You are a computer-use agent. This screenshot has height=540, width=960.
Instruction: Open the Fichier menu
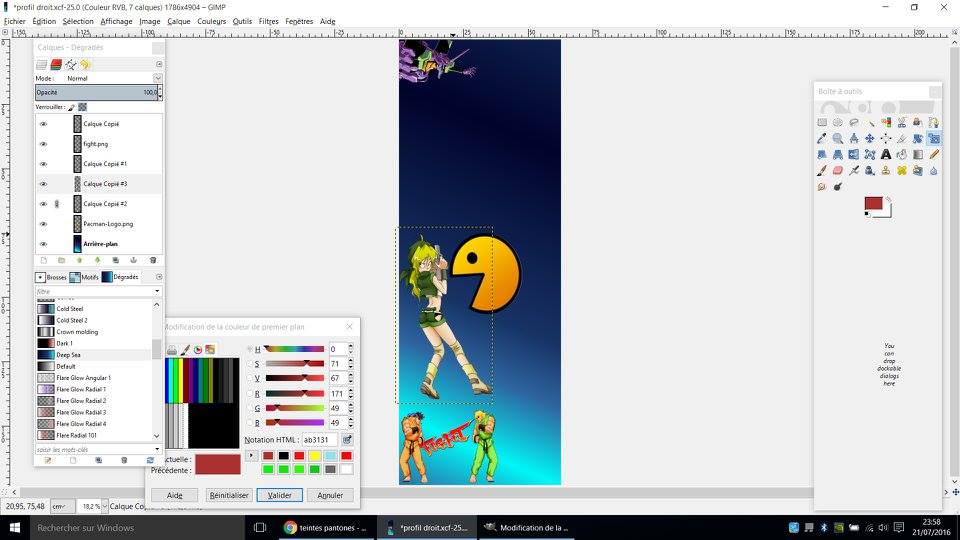[15, 21]
